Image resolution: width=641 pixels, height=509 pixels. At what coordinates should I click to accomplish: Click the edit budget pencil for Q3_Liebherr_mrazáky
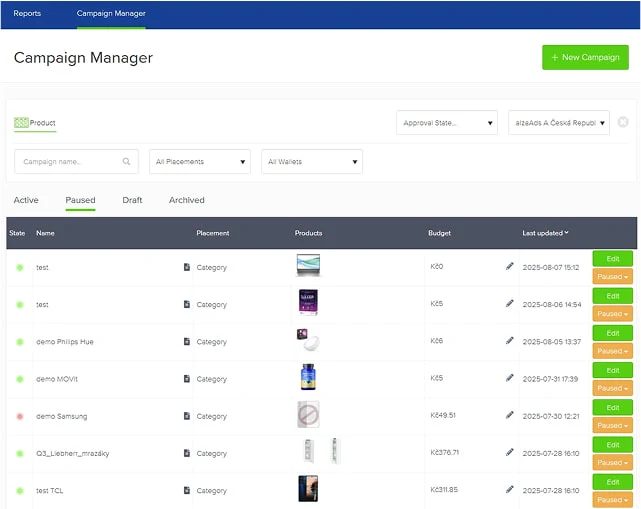[510, 452]
